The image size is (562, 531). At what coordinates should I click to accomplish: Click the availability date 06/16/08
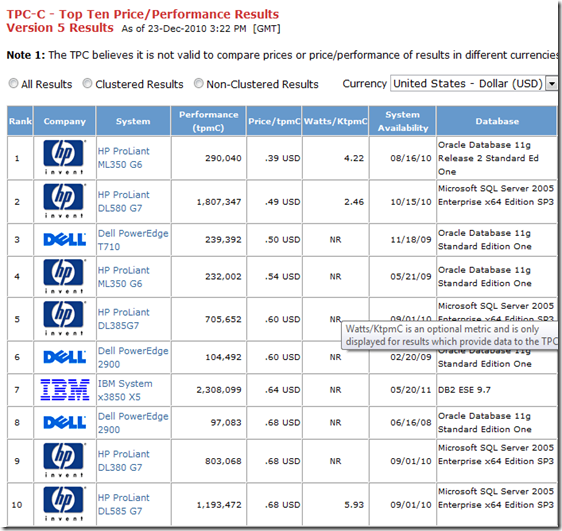point(411,423)
